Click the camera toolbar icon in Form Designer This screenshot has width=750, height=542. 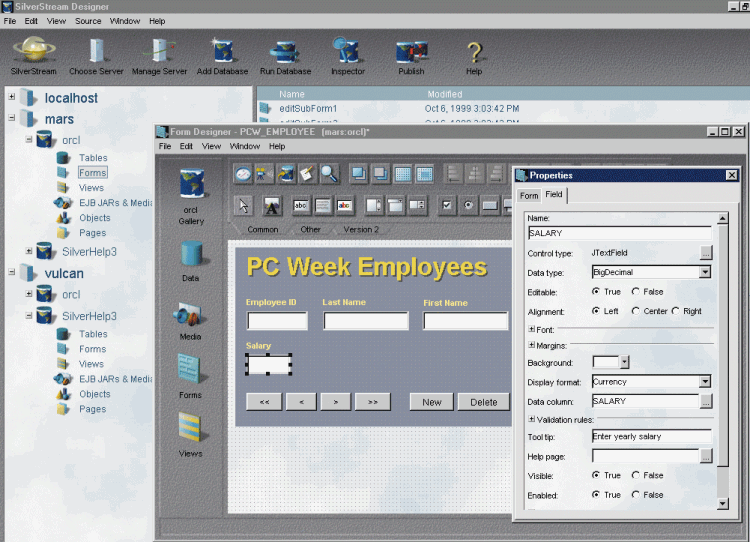264,174
